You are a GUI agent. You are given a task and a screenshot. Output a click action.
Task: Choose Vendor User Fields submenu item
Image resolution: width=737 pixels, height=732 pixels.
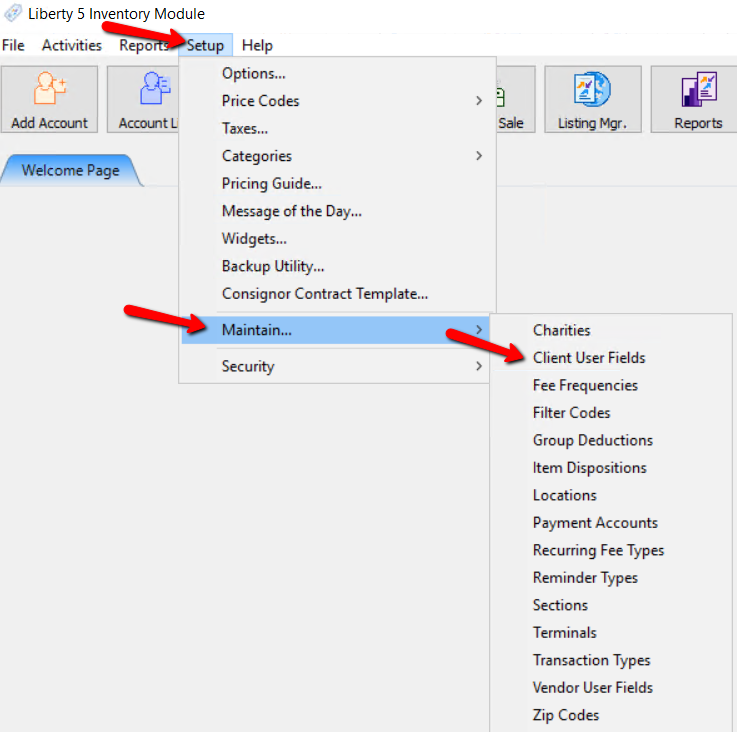click(611, 687)
